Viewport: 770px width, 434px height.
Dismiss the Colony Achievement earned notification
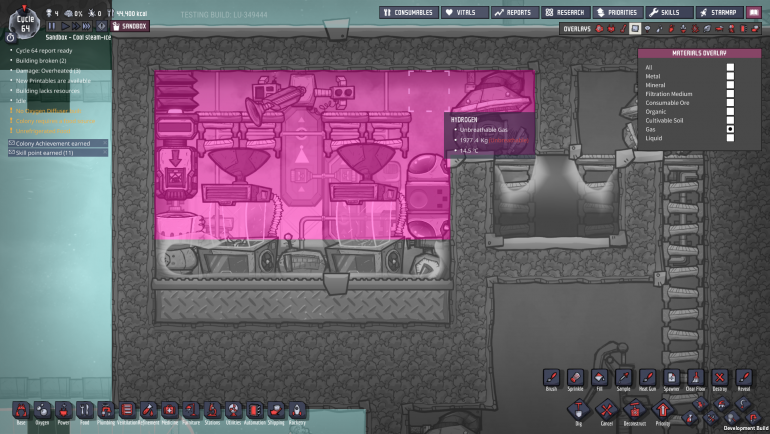point(105,143)
